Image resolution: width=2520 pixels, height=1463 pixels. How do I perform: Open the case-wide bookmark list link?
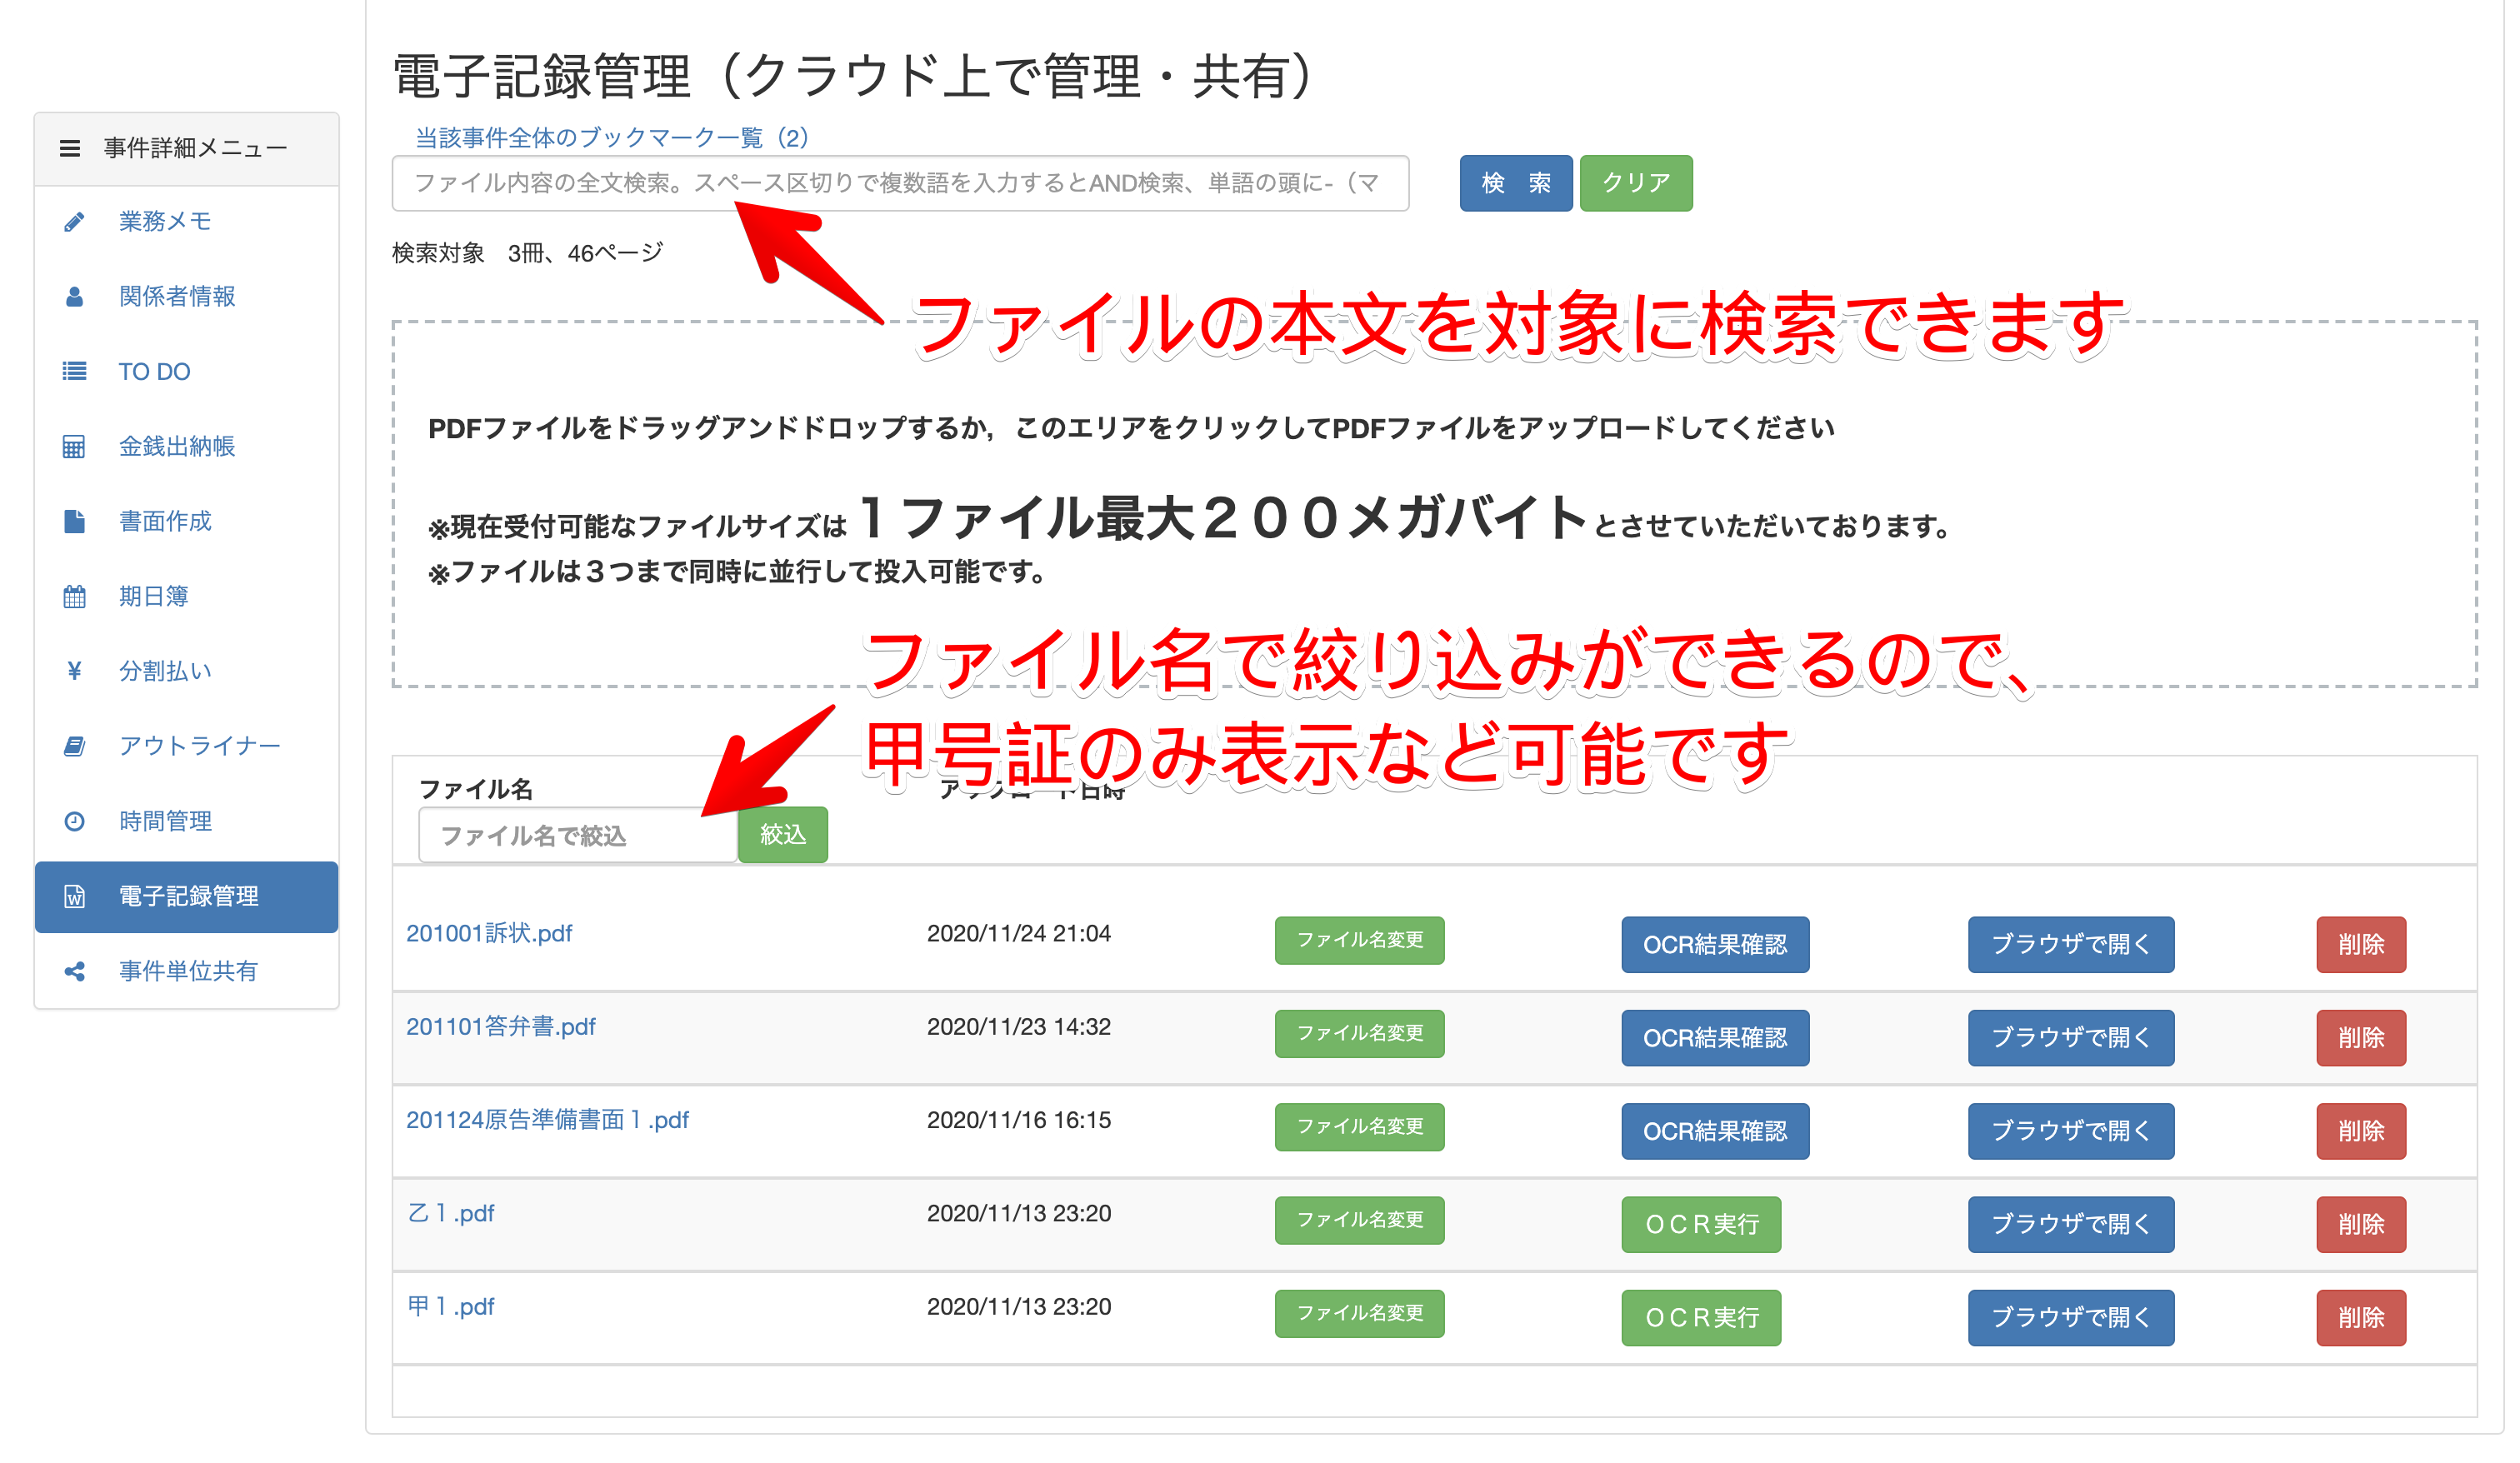click(611, 138)
